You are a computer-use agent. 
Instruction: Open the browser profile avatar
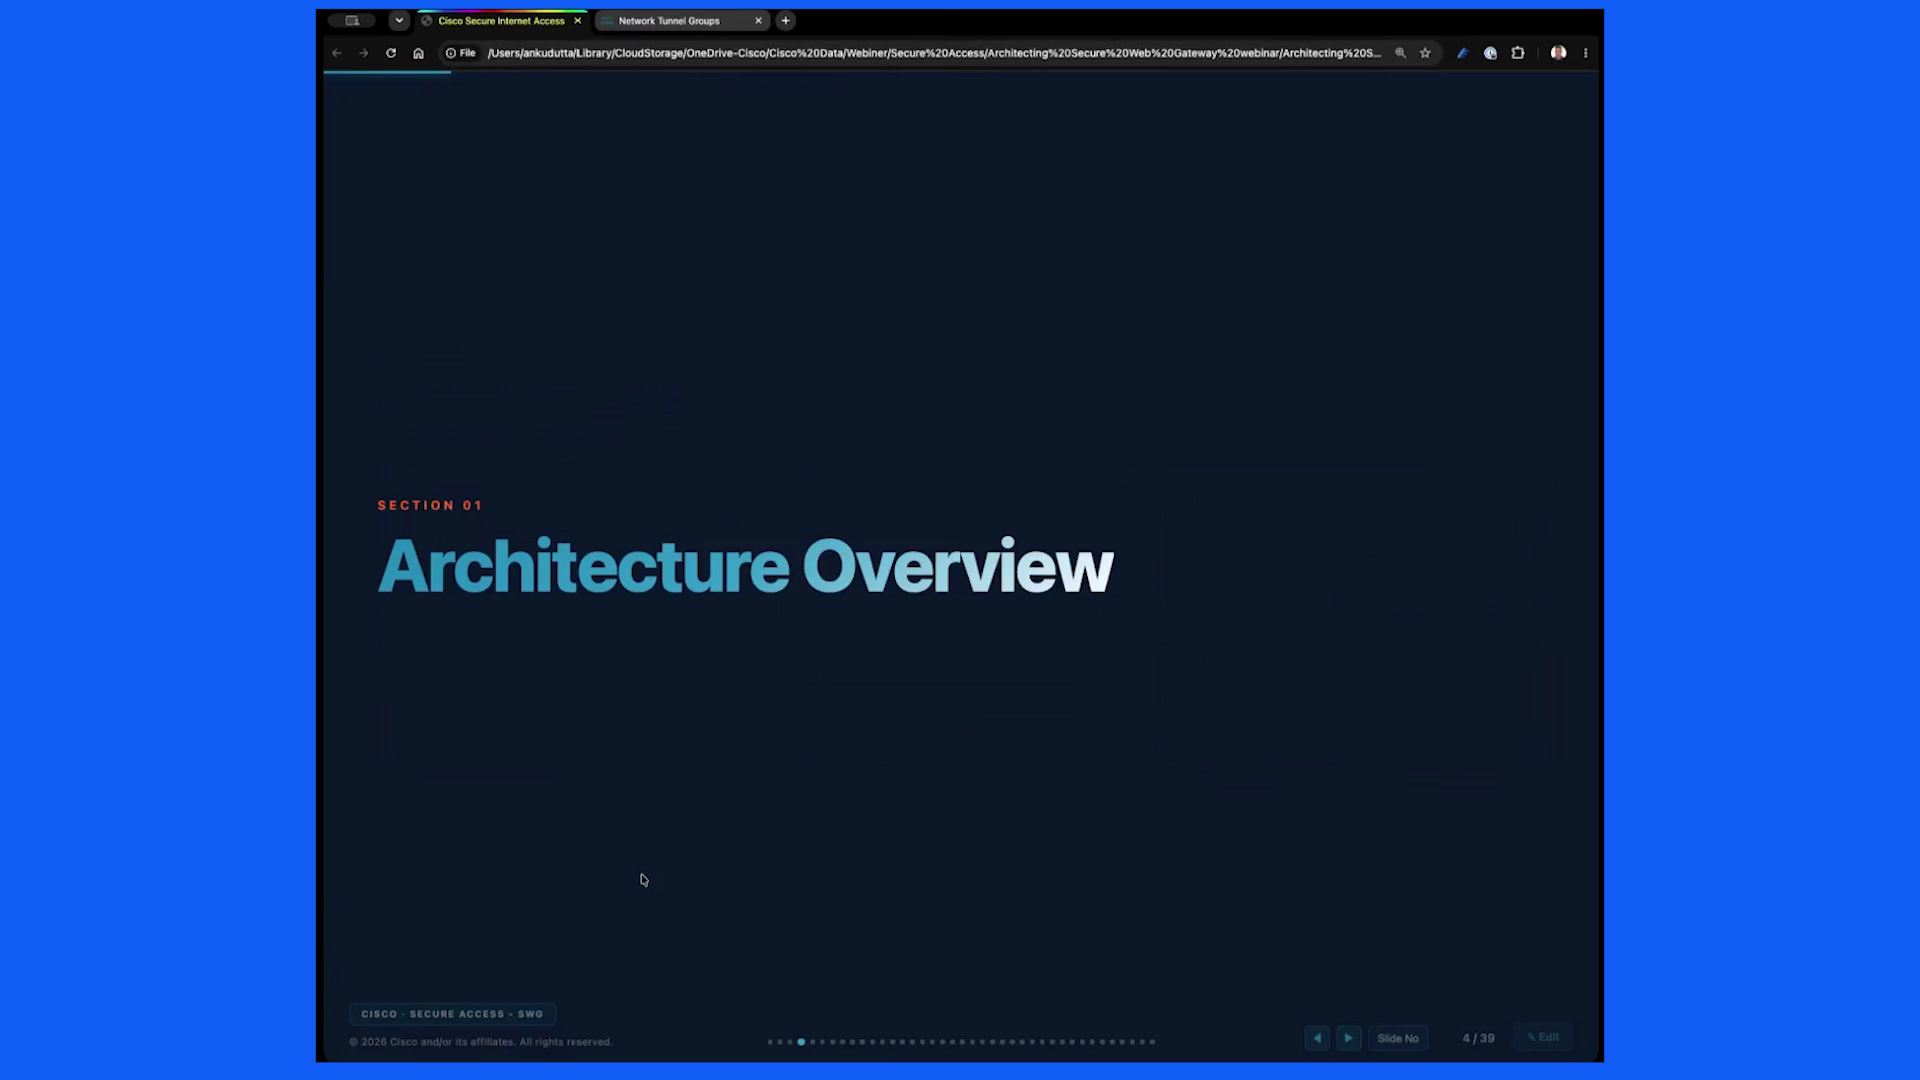click(x=1558, y=53)
